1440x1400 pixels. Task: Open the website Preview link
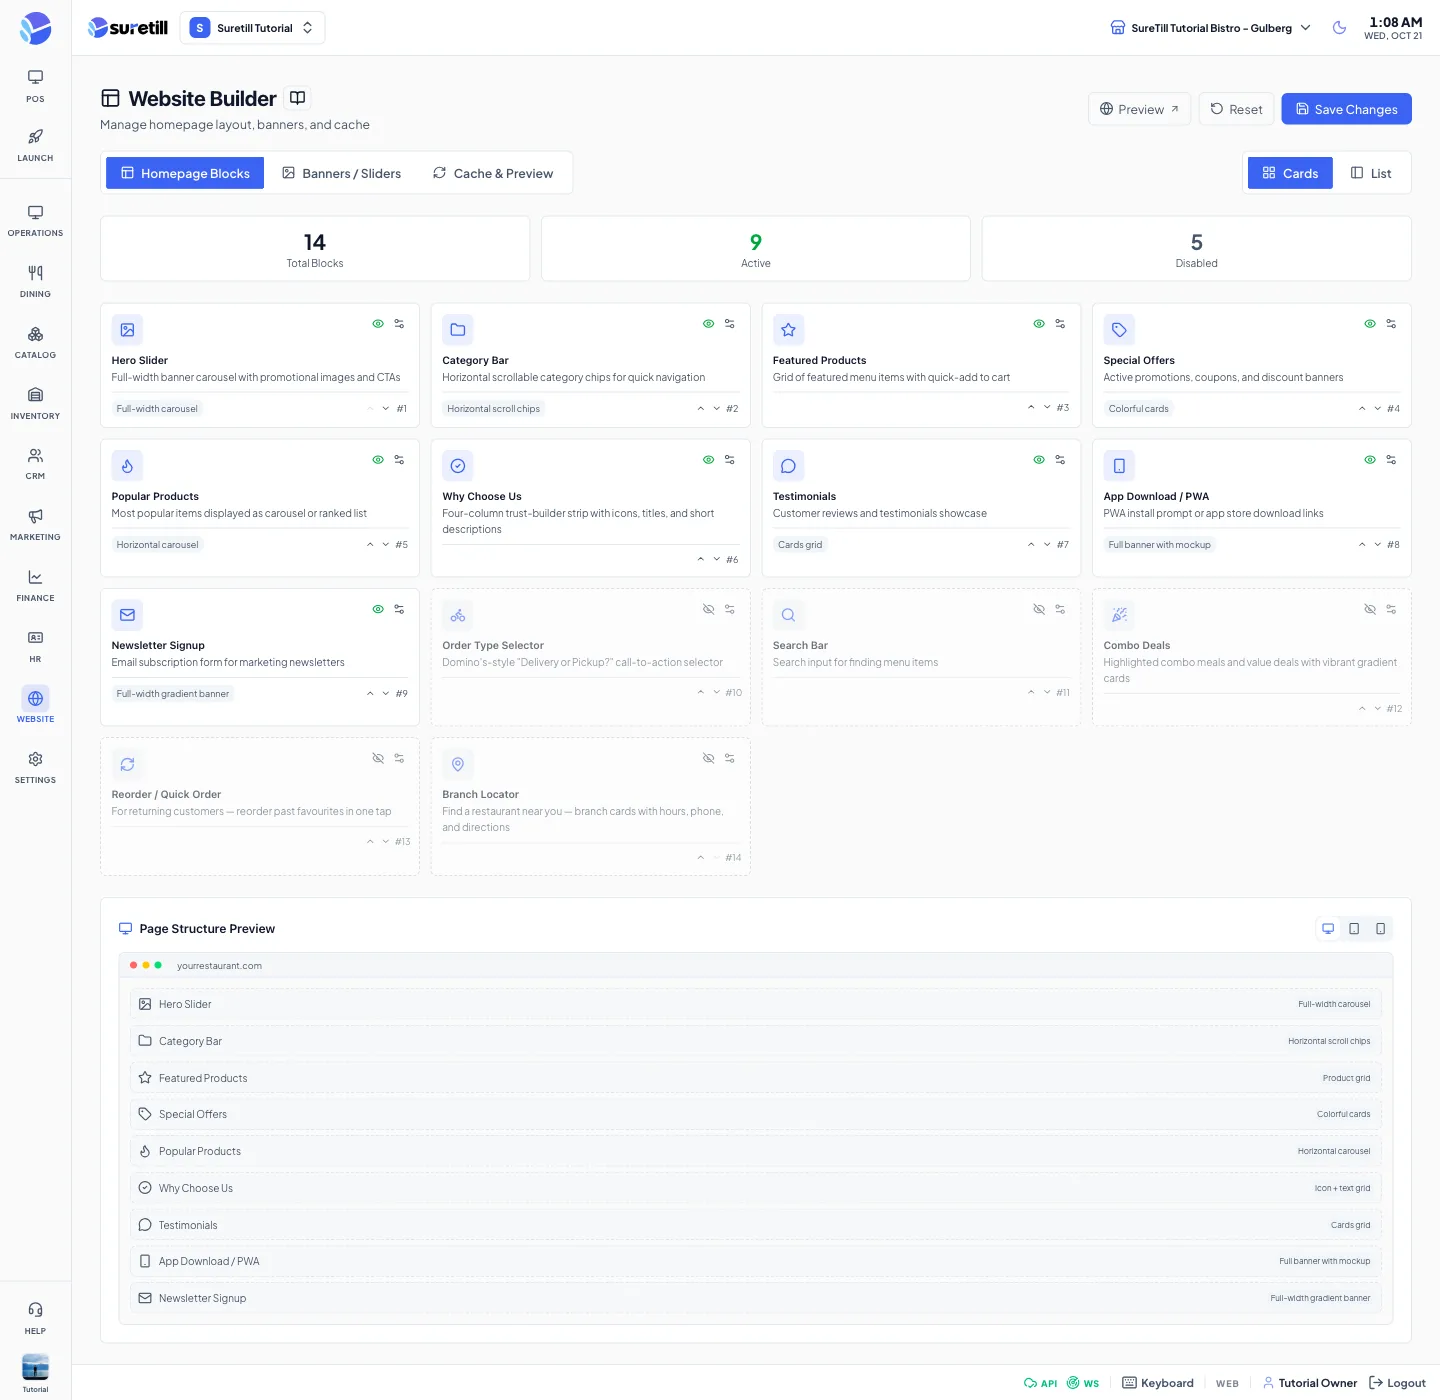pos(1139,109)
